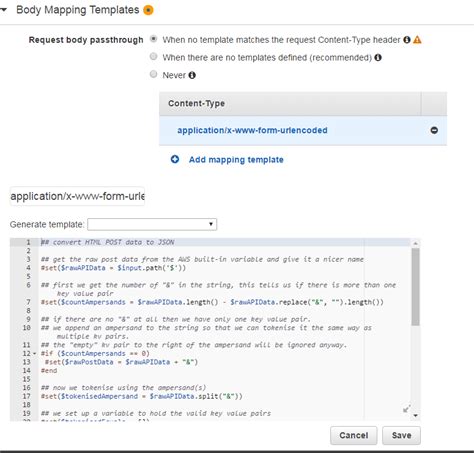Remove the application/x-www-form-urlencoded mapping with minus icon
Image resolution: width=474 pixels, height=453 pixels.
point(434,130)
